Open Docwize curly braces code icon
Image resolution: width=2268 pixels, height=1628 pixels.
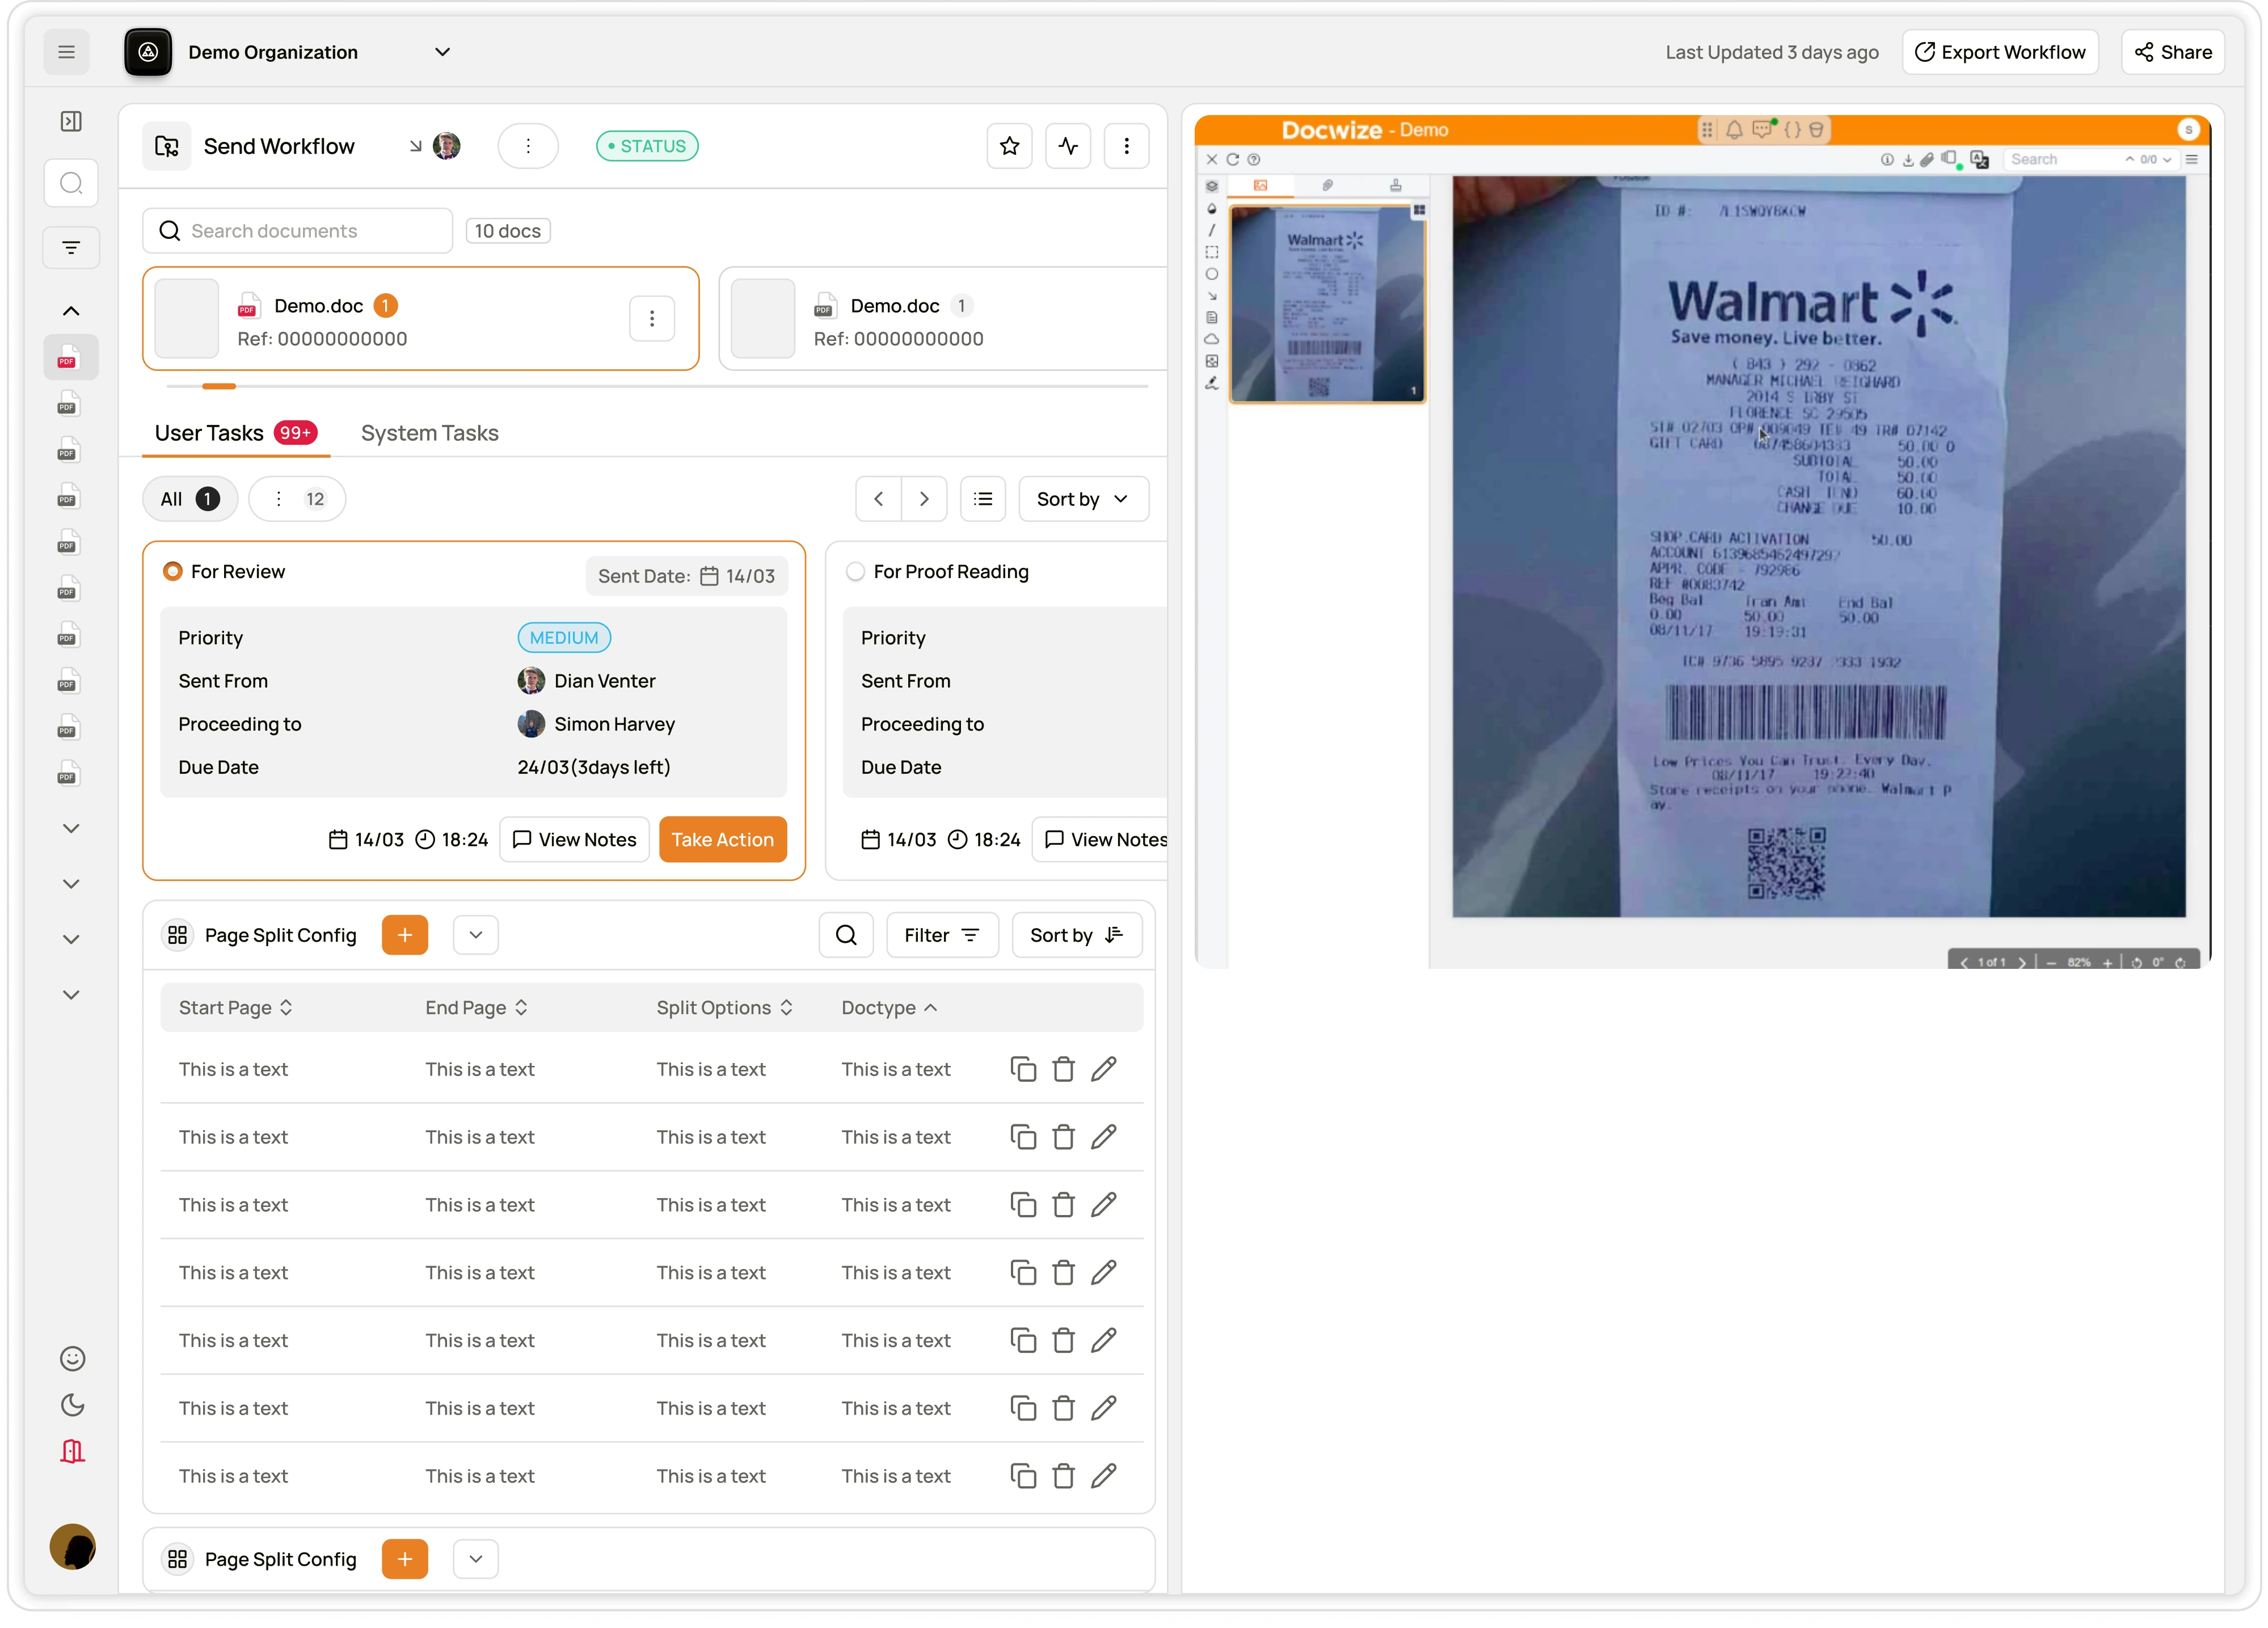(1792, 130)
